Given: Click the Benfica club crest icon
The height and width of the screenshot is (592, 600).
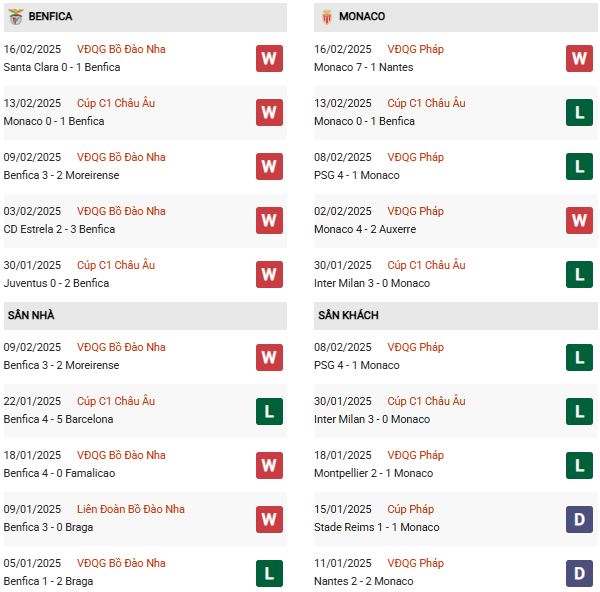Looking at the screenshot, I should point(16,17).
